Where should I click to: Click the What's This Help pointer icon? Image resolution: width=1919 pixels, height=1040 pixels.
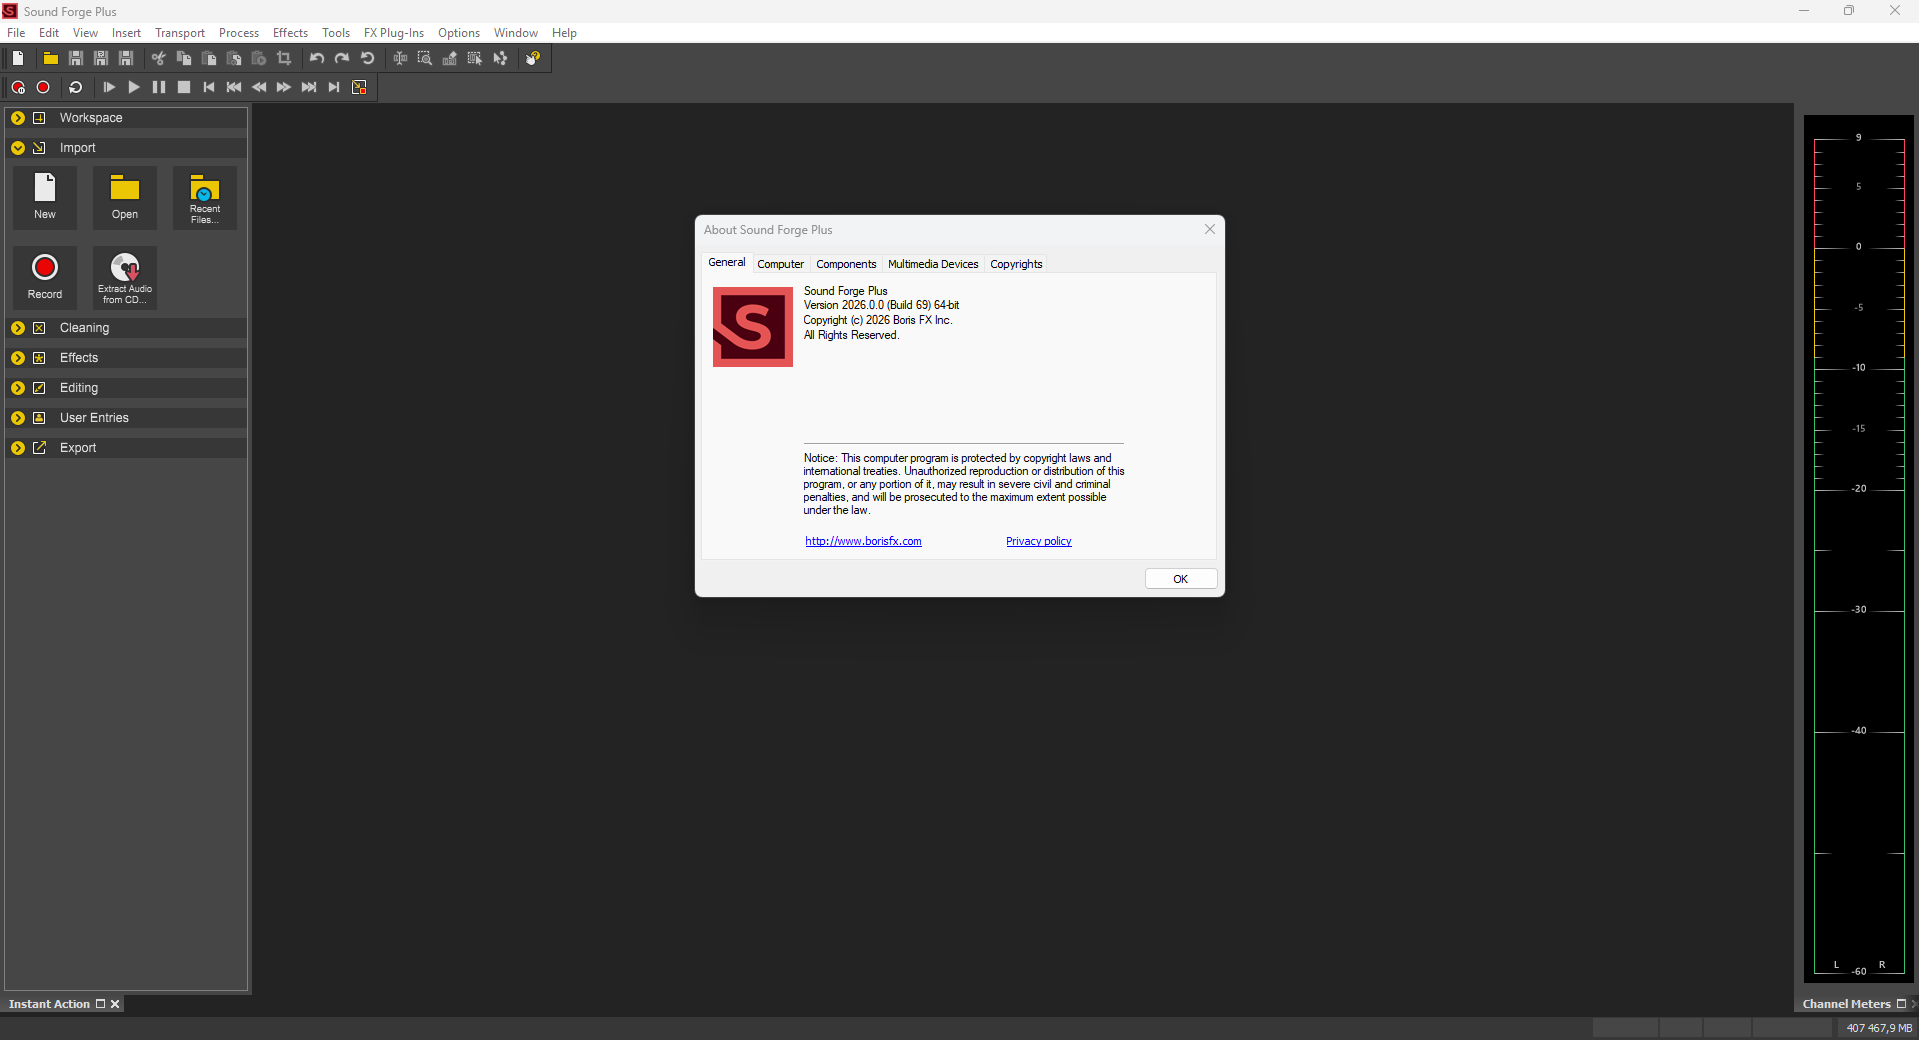point(533,58)
